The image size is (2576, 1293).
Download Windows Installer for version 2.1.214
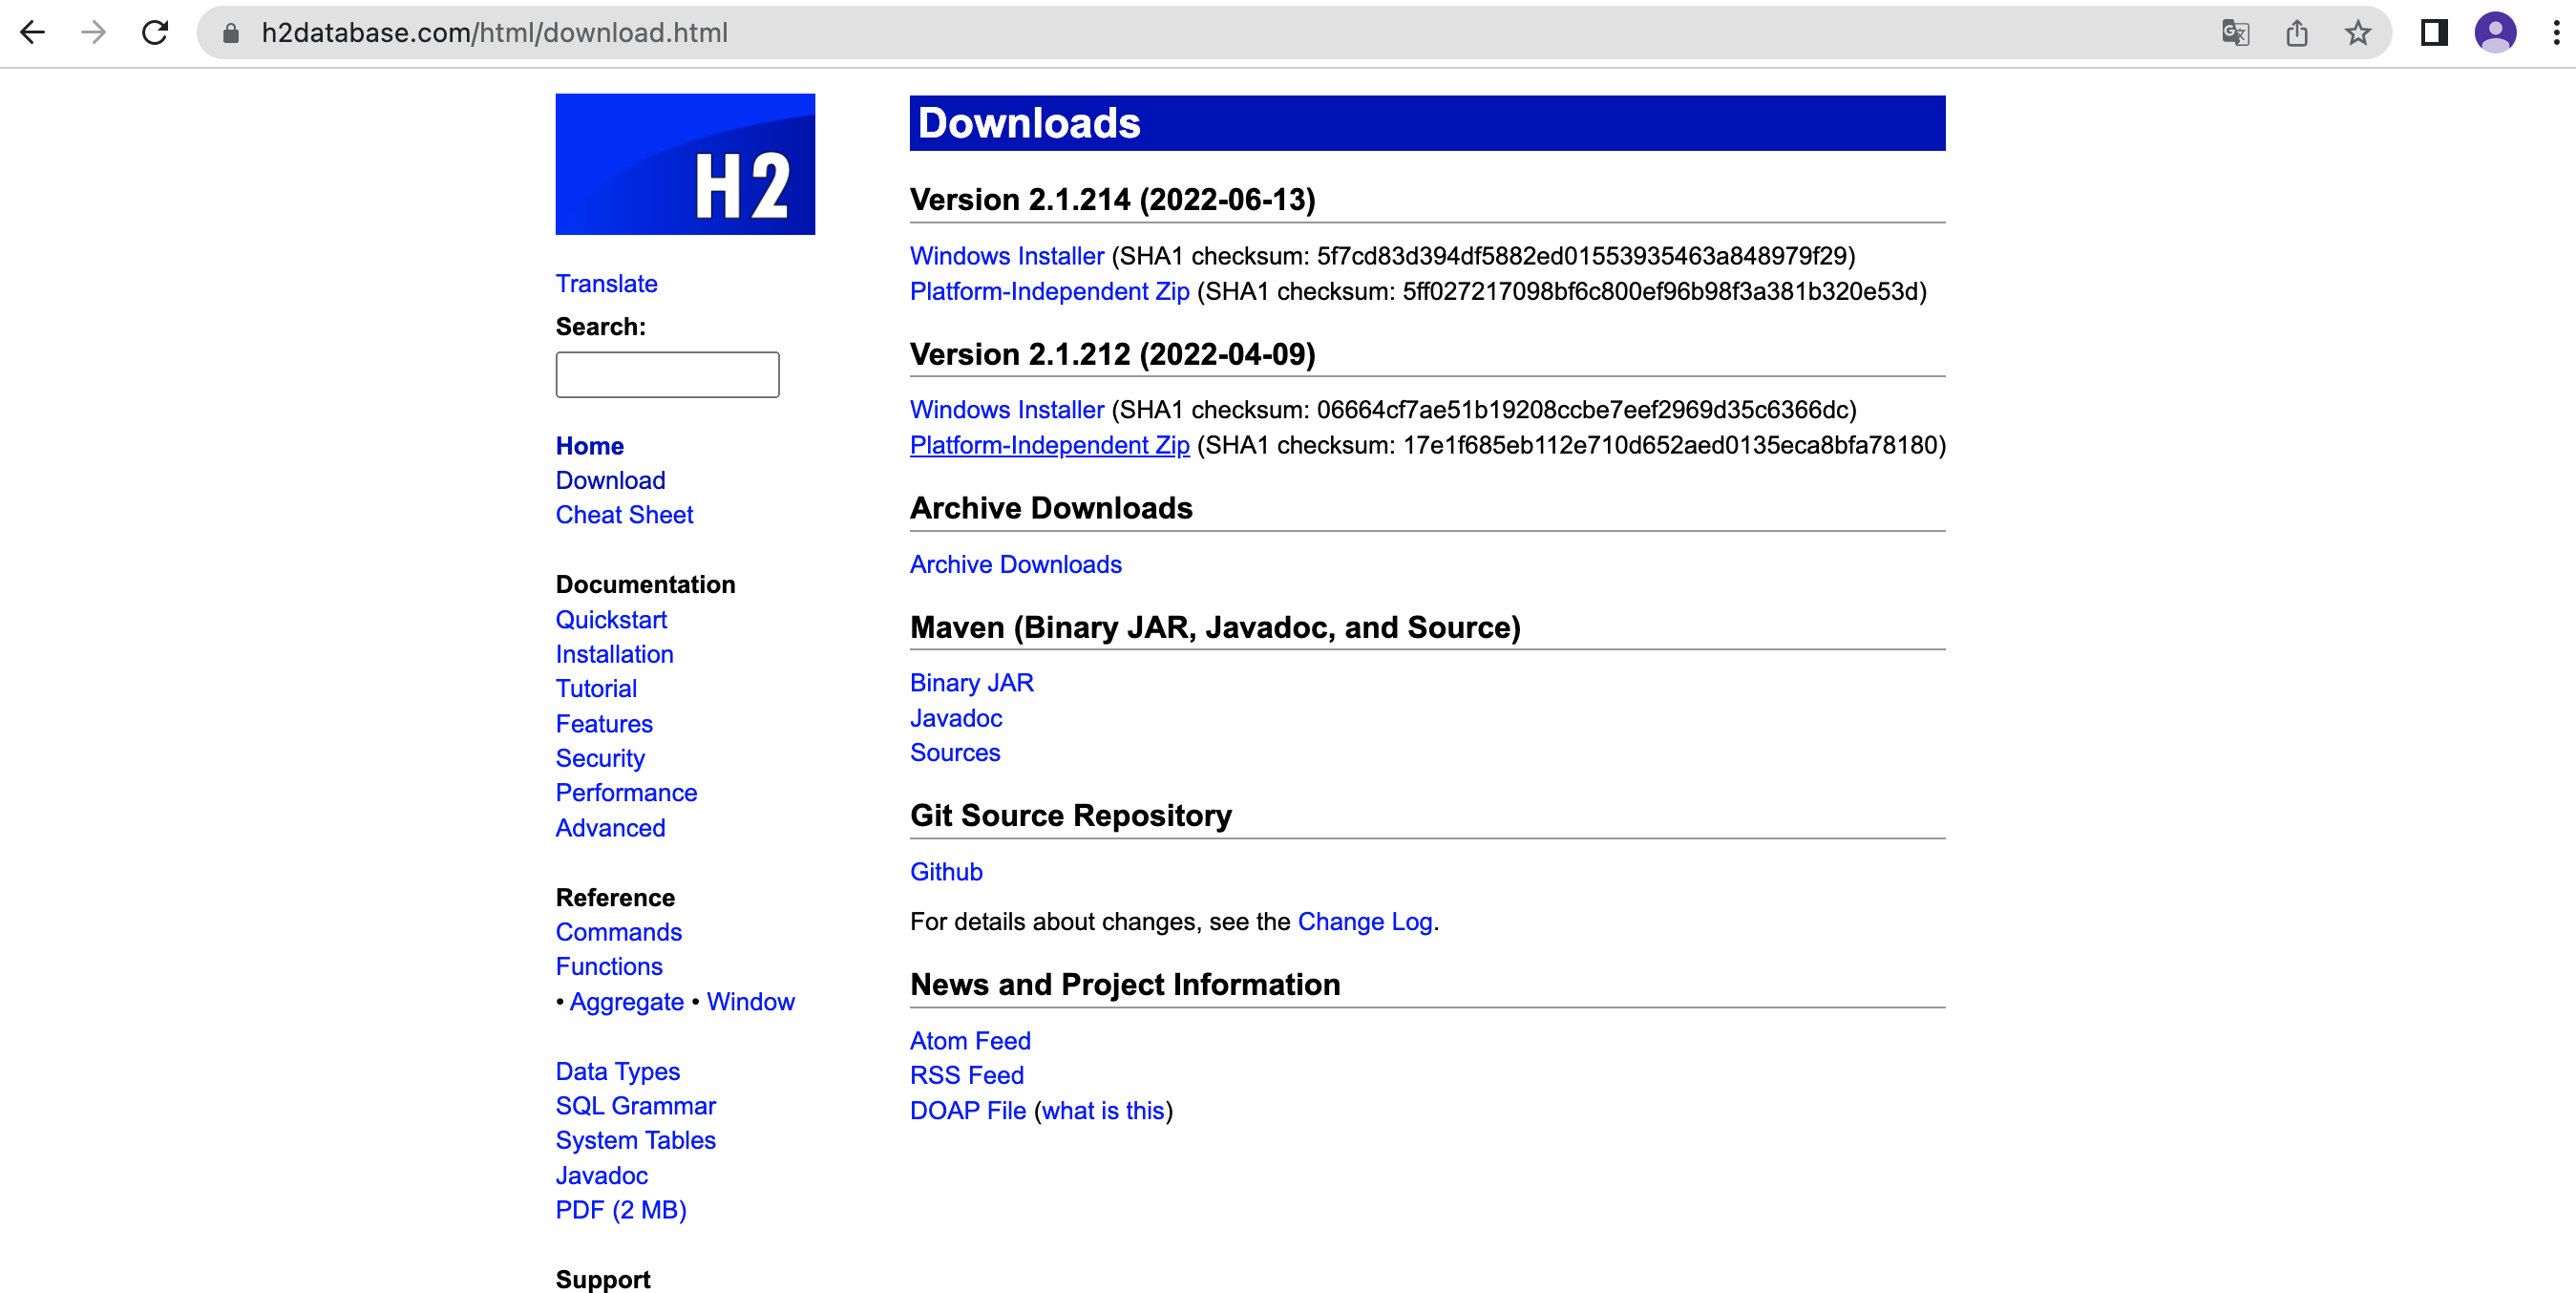(1006, 256)
